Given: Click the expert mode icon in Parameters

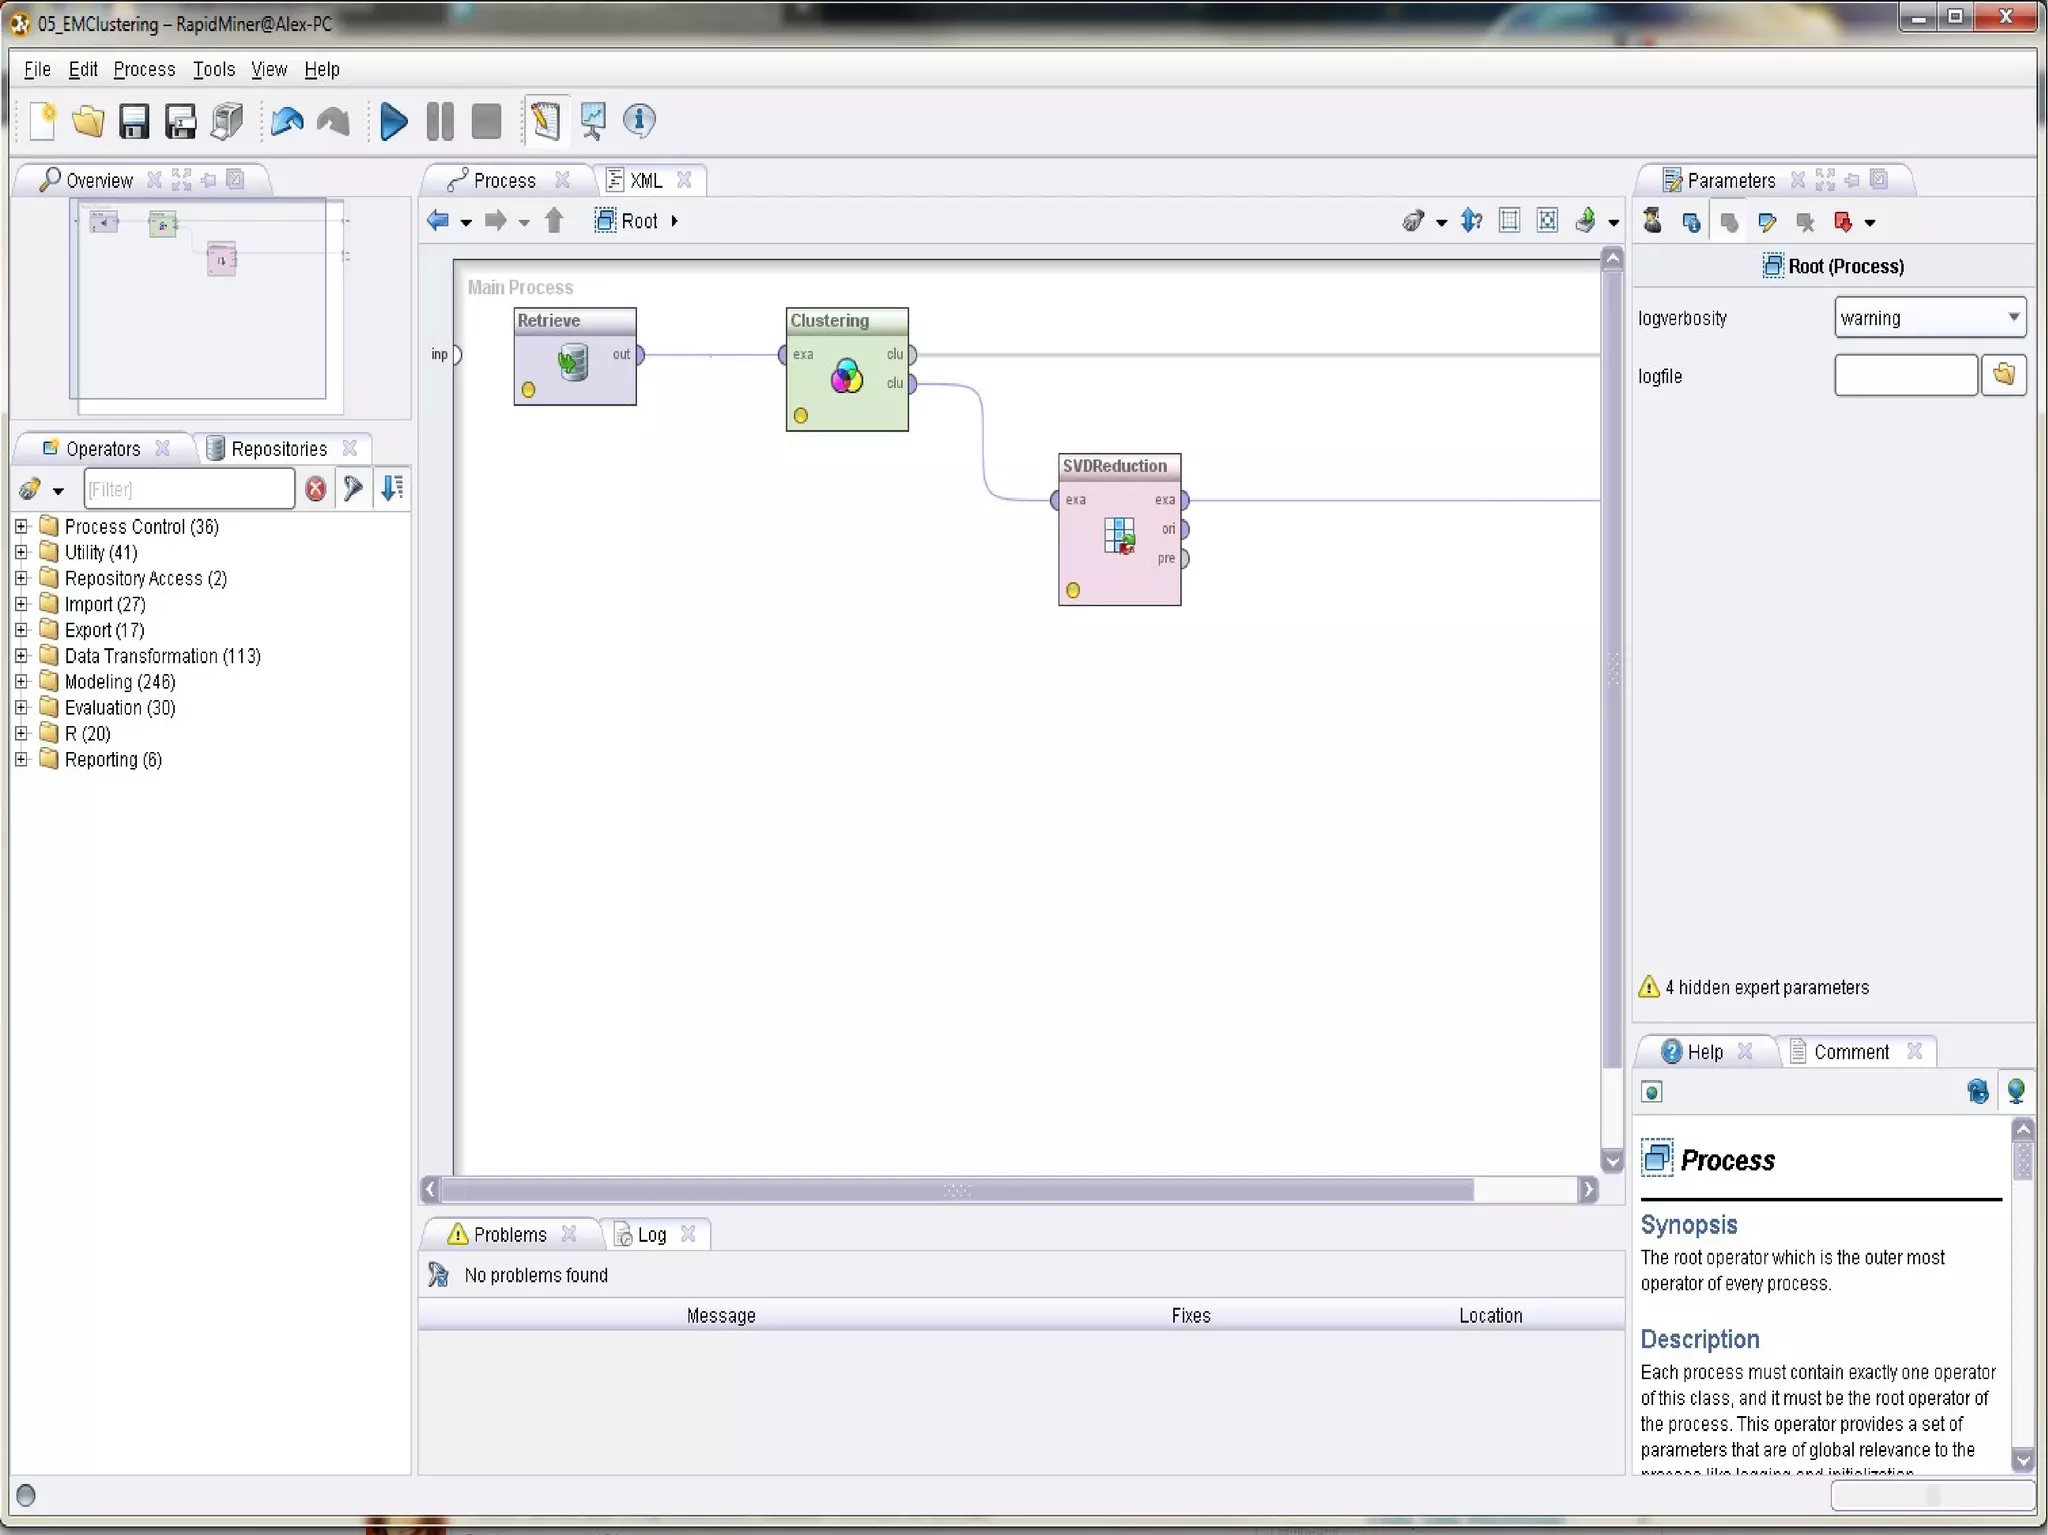Looking at the screenshot, I should click(1653, 221).
